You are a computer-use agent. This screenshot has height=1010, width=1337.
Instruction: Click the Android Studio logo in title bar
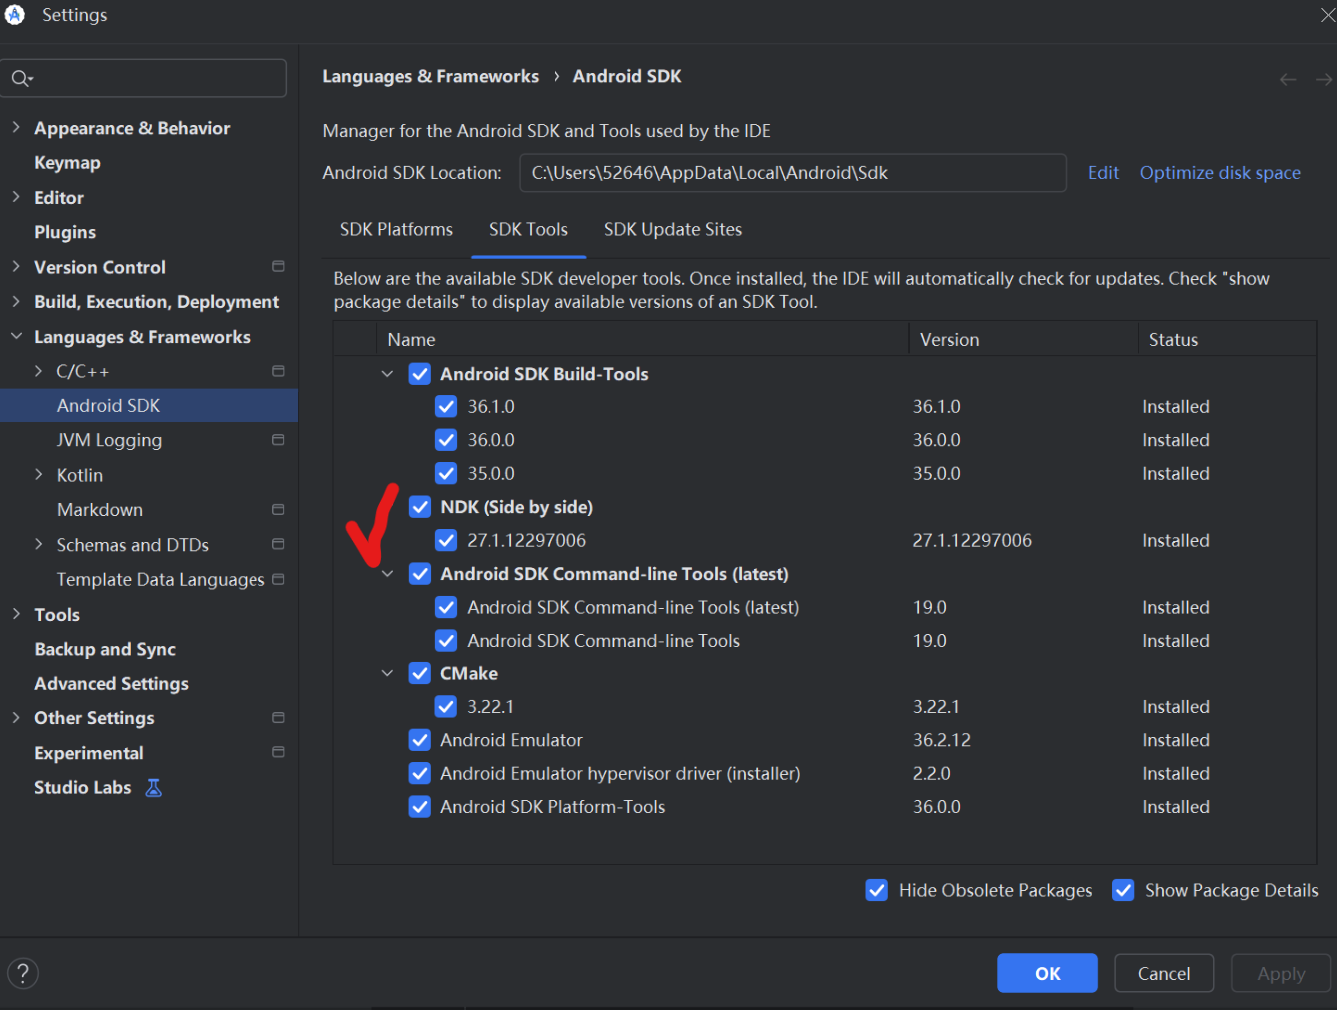(14, 14)
